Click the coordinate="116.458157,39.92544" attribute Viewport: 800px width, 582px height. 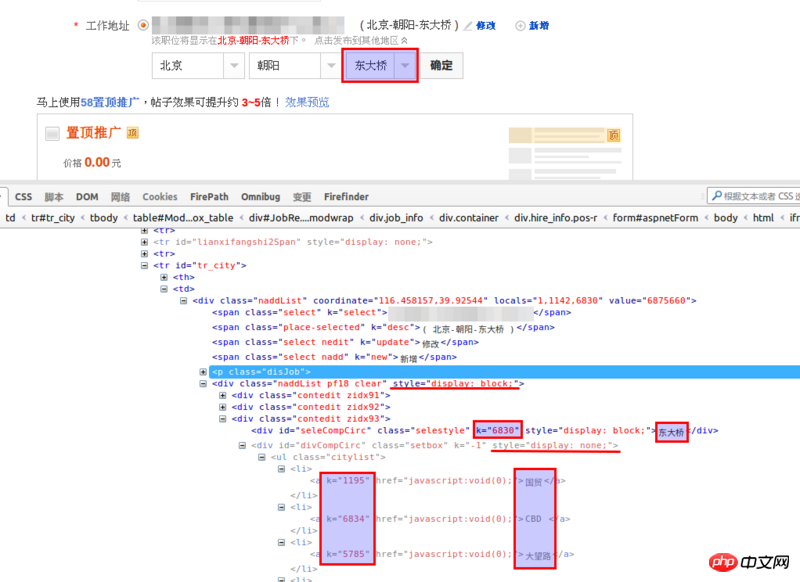point(401,301)
